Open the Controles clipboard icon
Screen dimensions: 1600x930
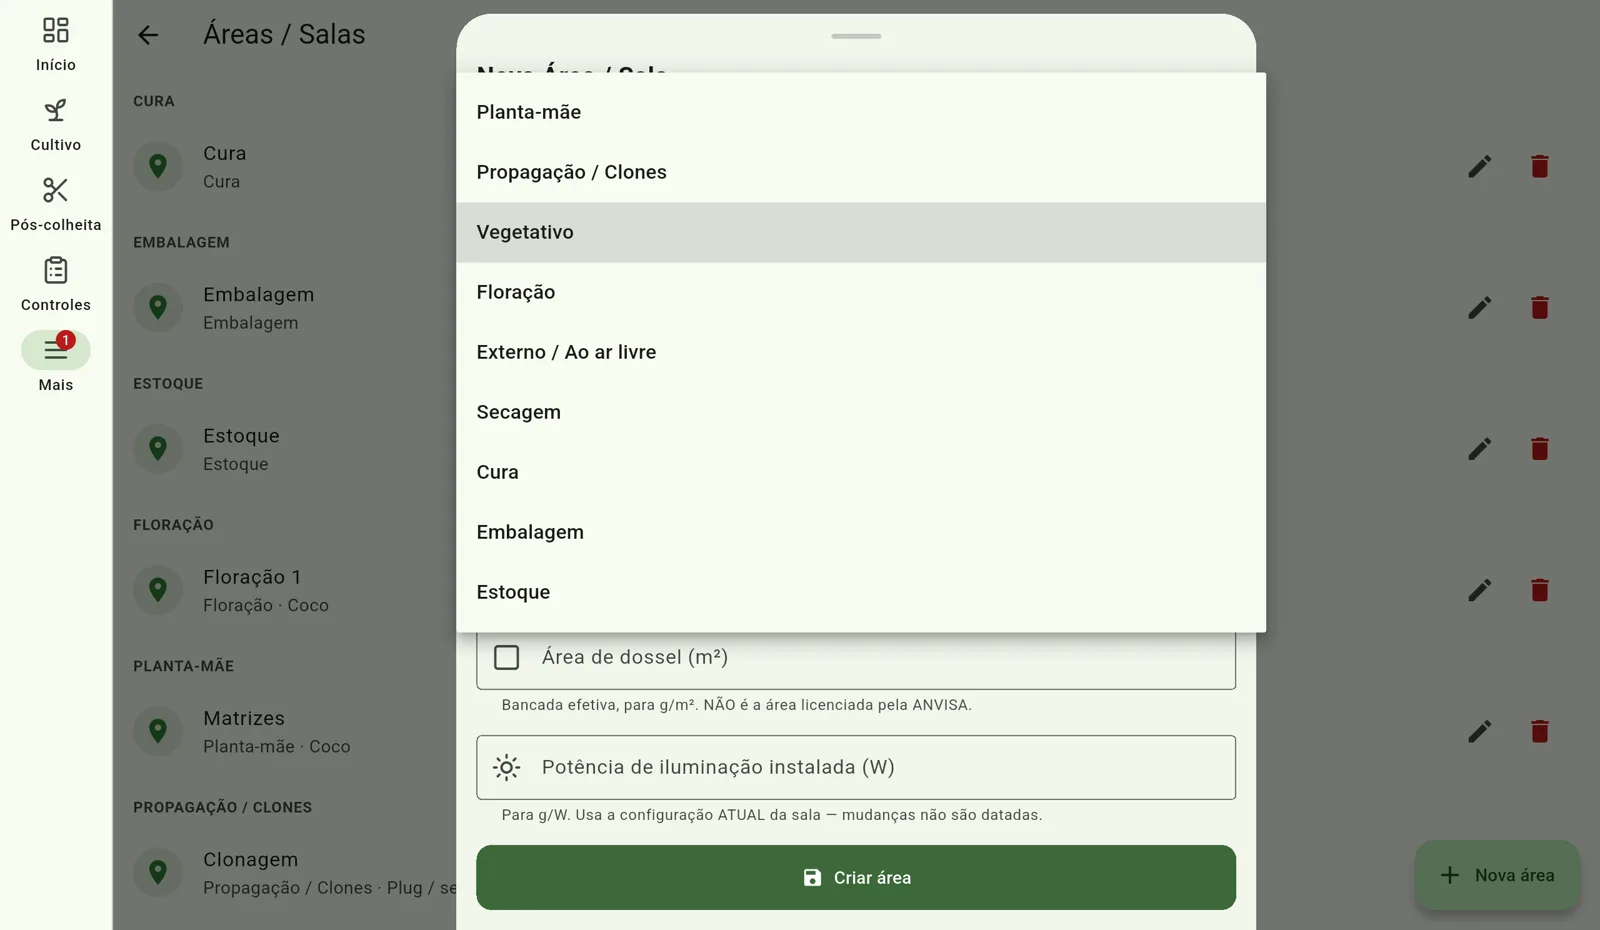(x=56, y=271)
